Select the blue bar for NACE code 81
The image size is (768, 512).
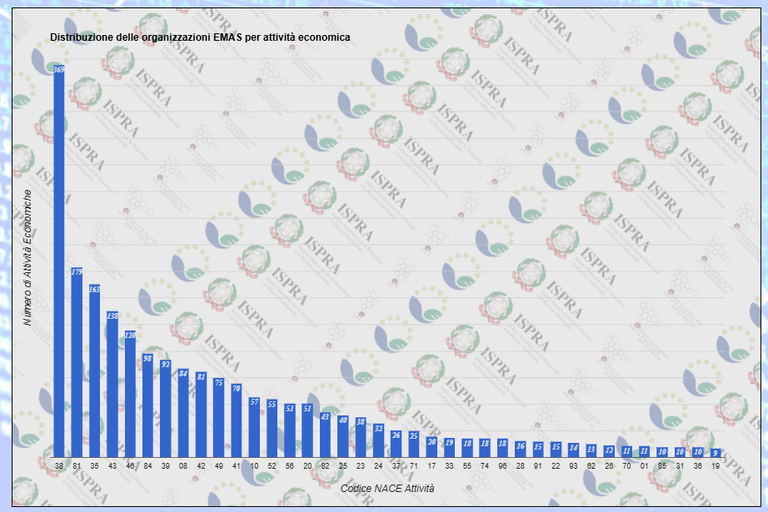point(76,362)
